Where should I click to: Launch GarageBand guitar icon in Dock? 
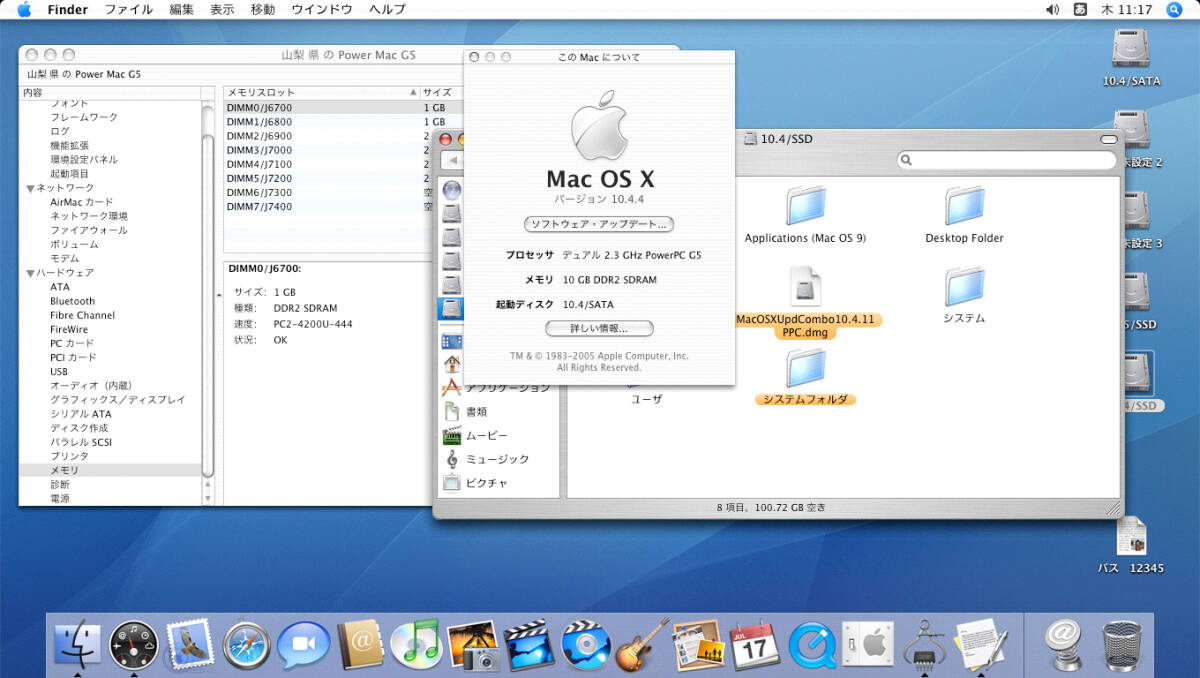(x=642, y=645)
